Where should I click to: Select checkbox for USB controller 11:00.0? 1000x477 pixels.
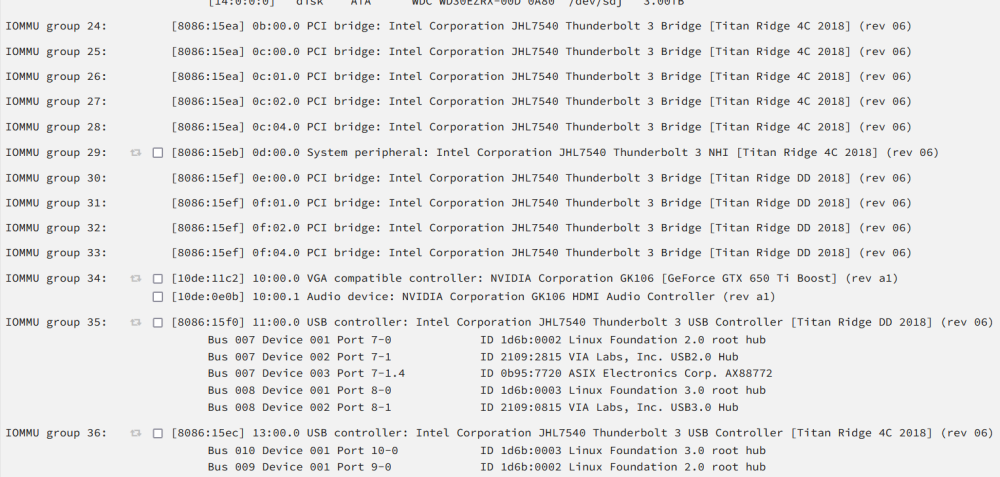point(158,323)
